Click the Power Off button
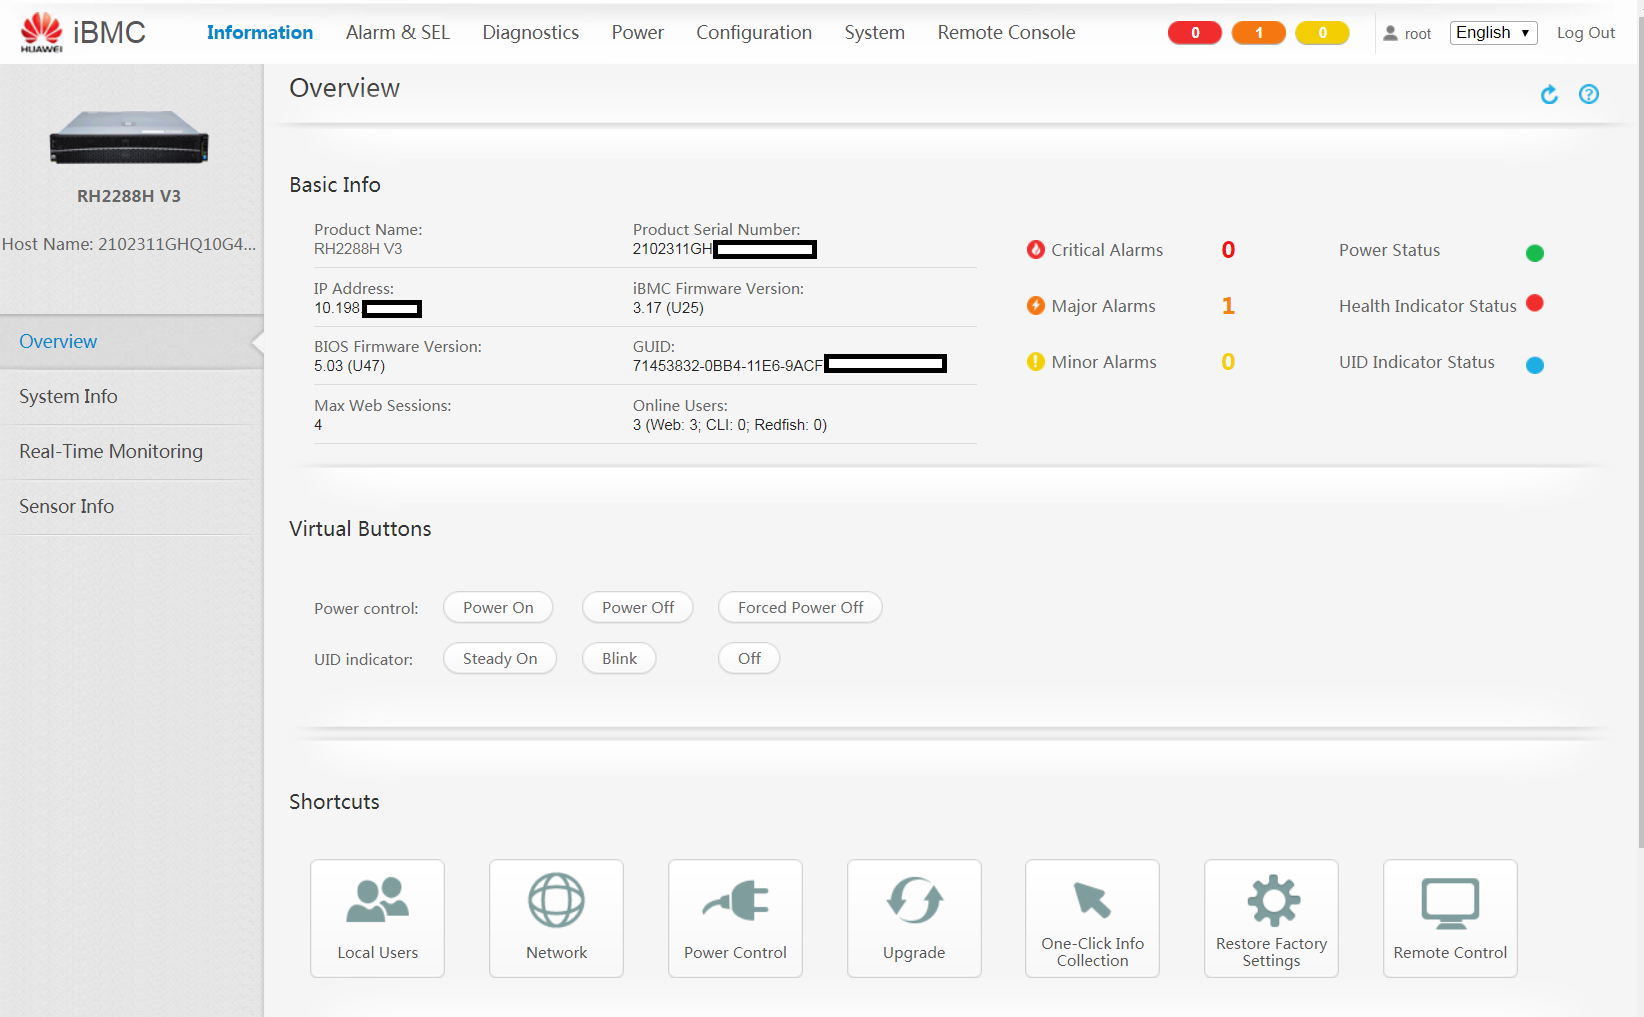This screenshot has width=1644, height=1017. click(638, 607)
